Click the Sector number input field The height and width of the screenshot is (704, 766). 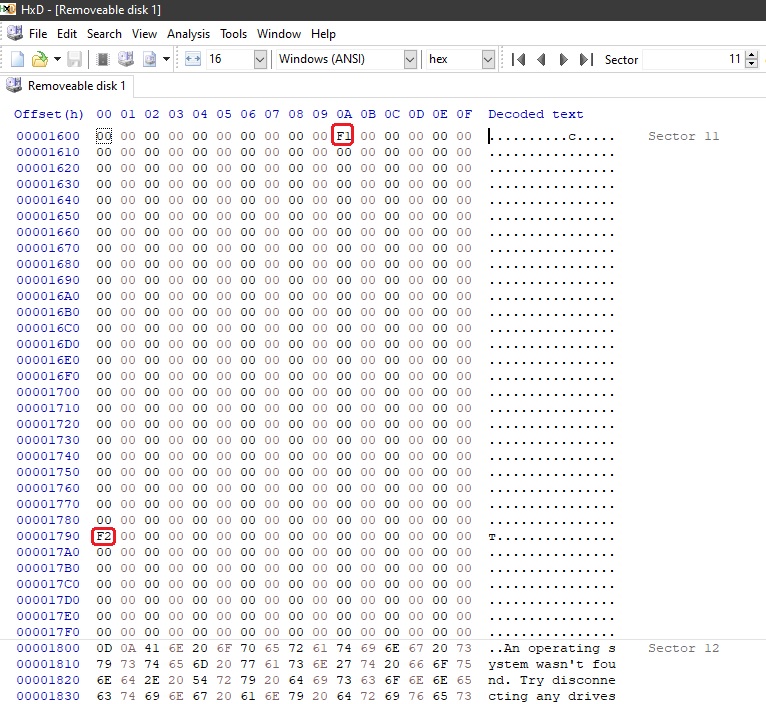[692, 60]
